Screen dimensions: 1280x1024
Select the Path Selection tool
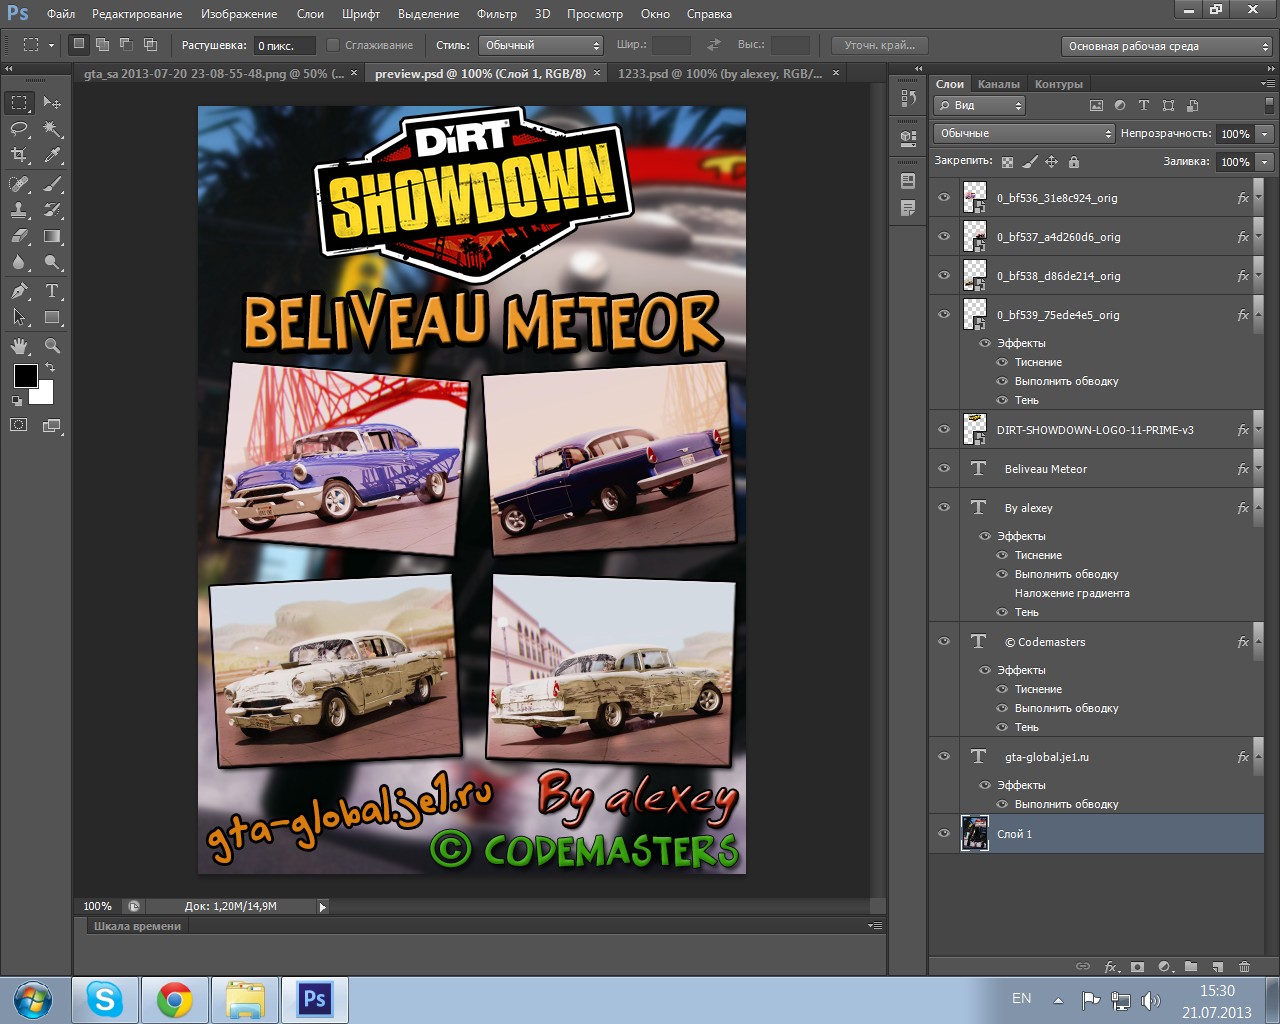[x=19, y=318]
